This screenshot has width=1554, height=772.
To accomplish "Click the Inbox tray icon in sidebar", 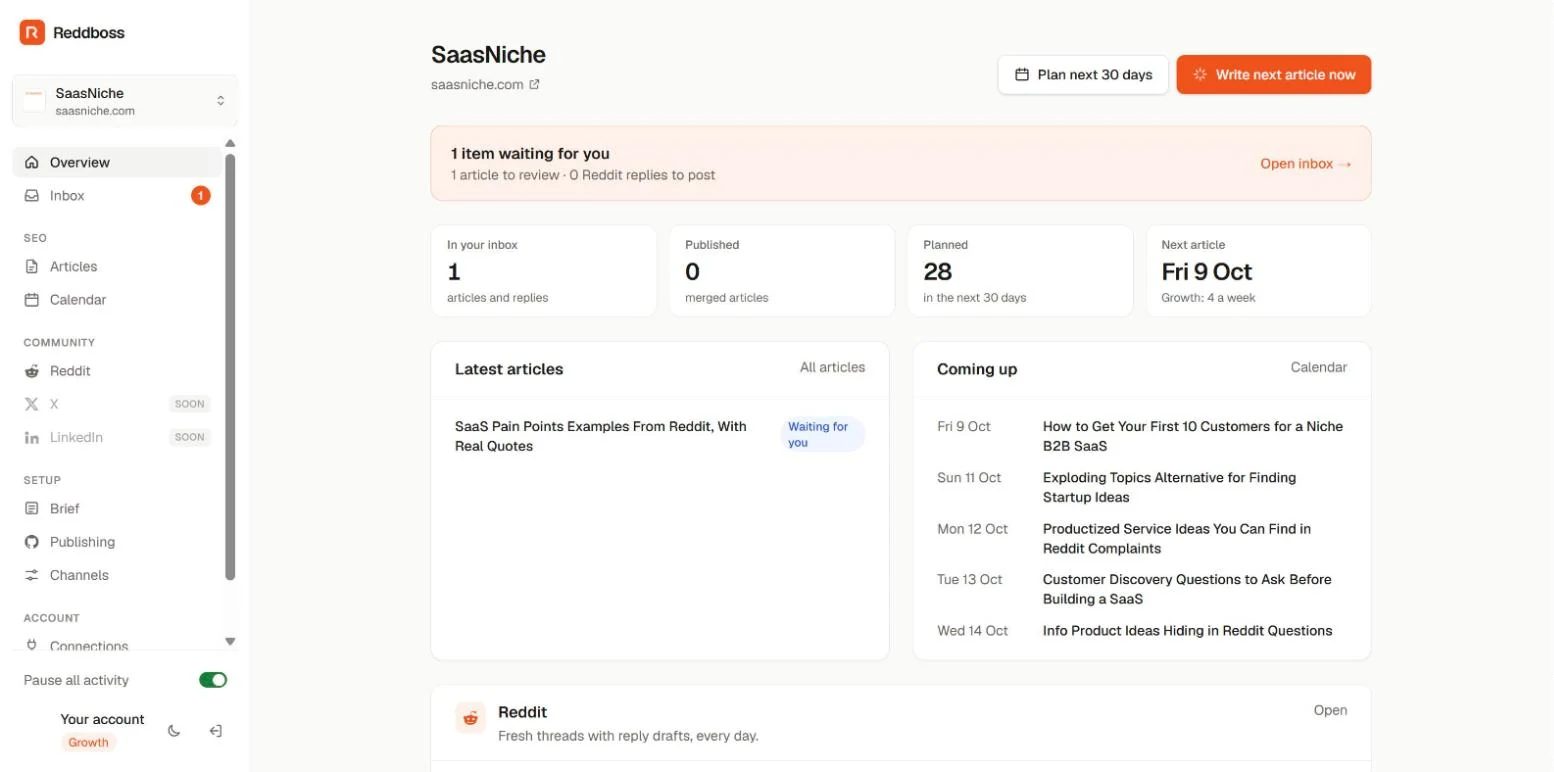I will 32,196.
